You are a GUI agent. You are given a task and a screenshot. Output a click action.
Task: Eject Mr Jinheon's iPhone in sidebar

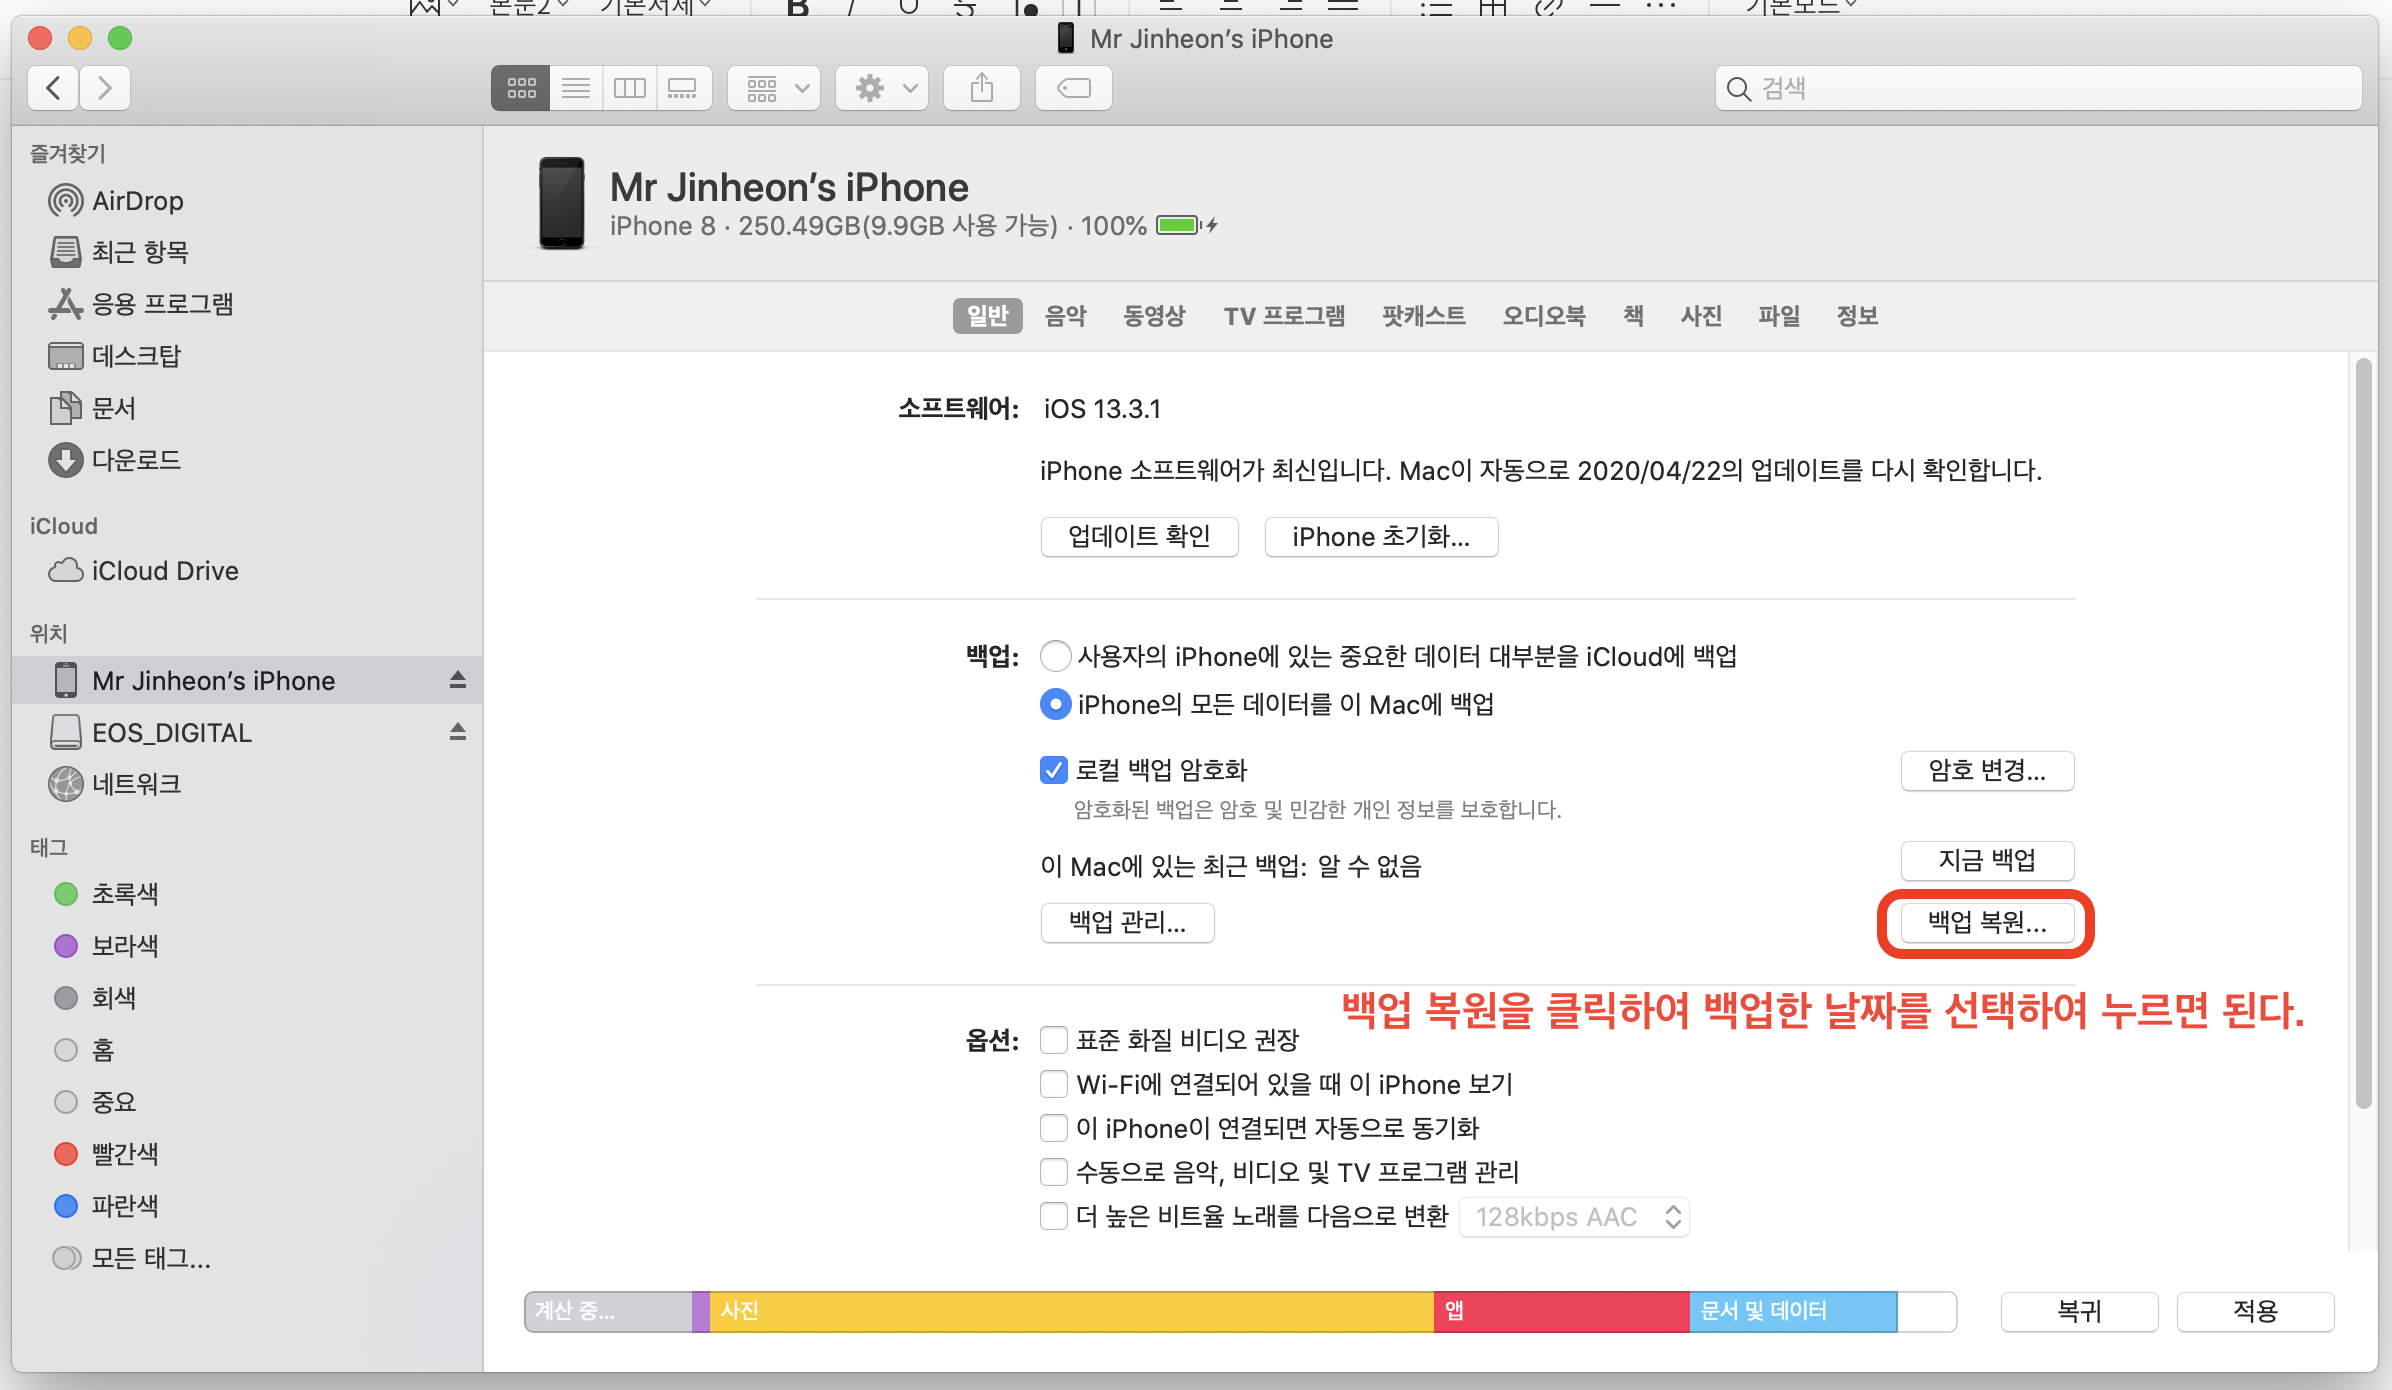click(x=458, y=680)
